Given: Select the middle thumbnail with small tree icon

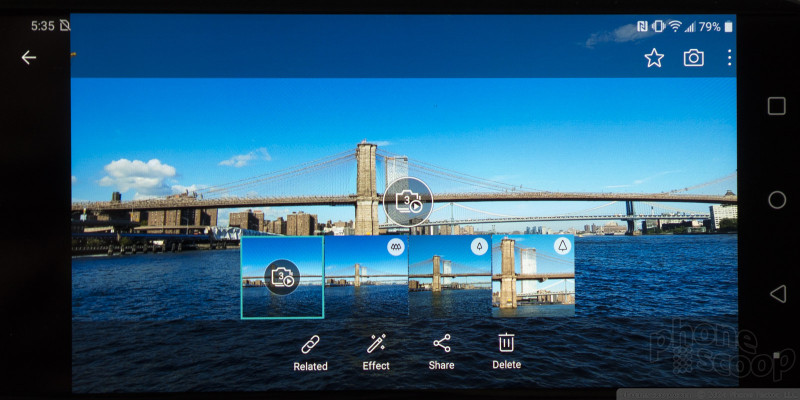Looking at the screenshot, I should (450, 276).
